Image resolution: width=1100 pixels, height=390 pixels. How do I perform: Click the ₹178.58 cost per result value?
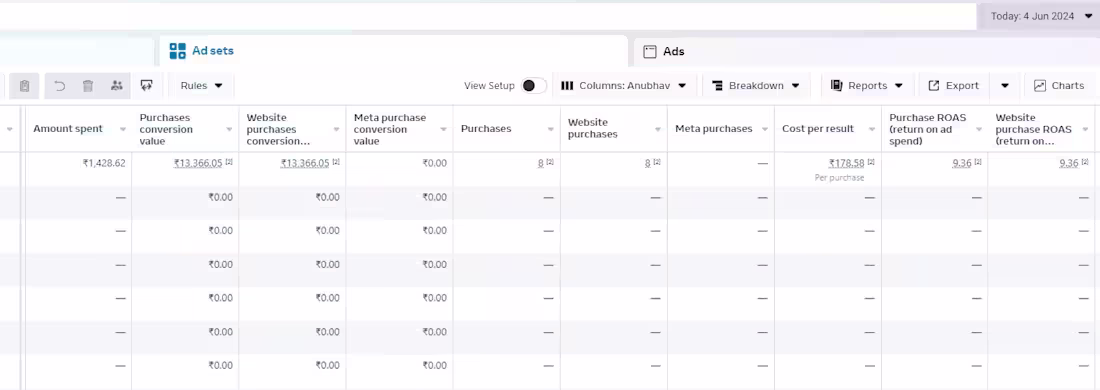(846, 163)
